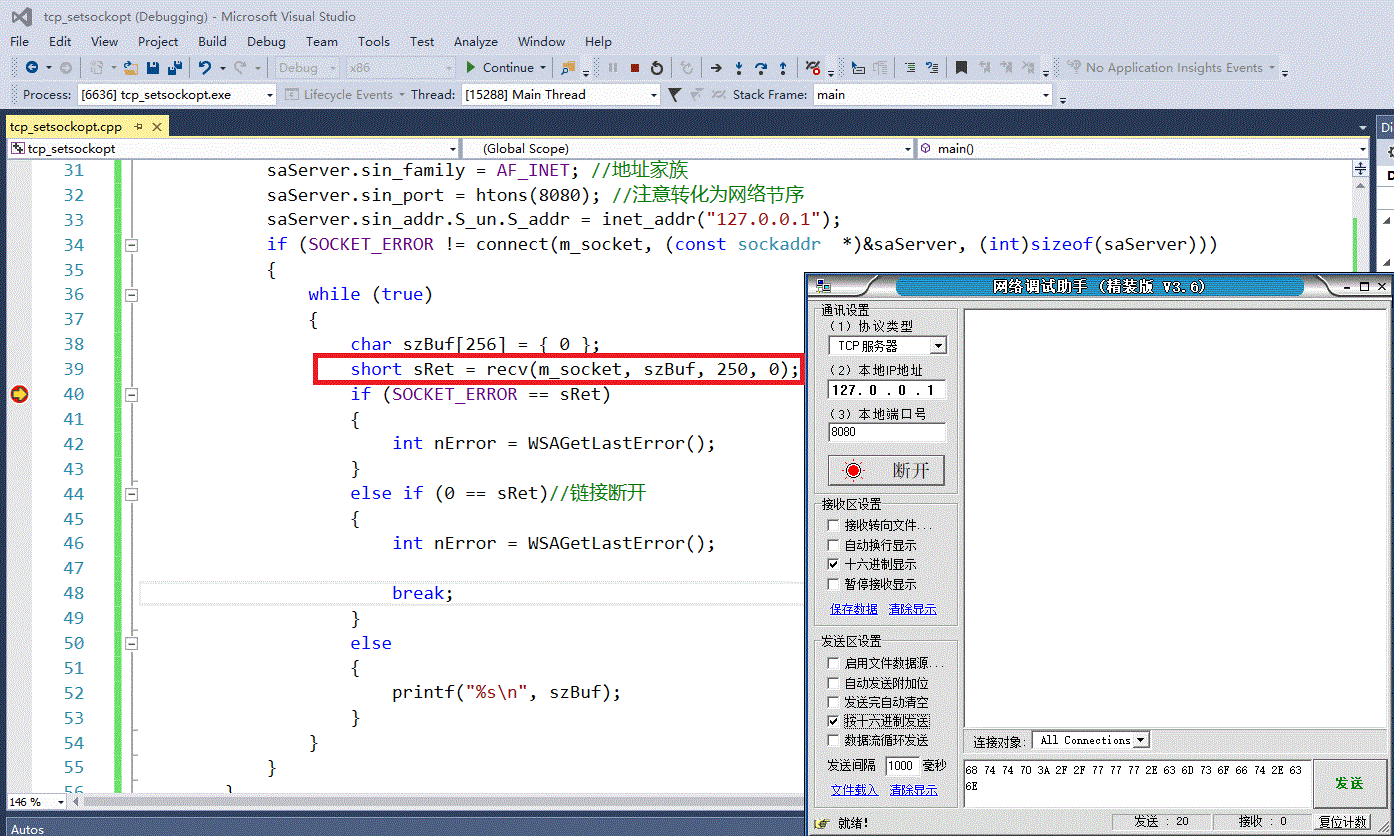The width and height of the screenshot is (1394, 836).
Task: Click the hex send data text box
Action: [x=1137, y=784]
